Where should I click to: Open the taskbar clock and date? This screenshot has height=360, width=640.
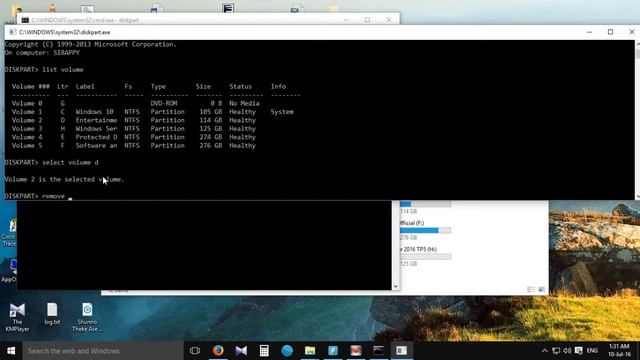(x=619, y=351)
